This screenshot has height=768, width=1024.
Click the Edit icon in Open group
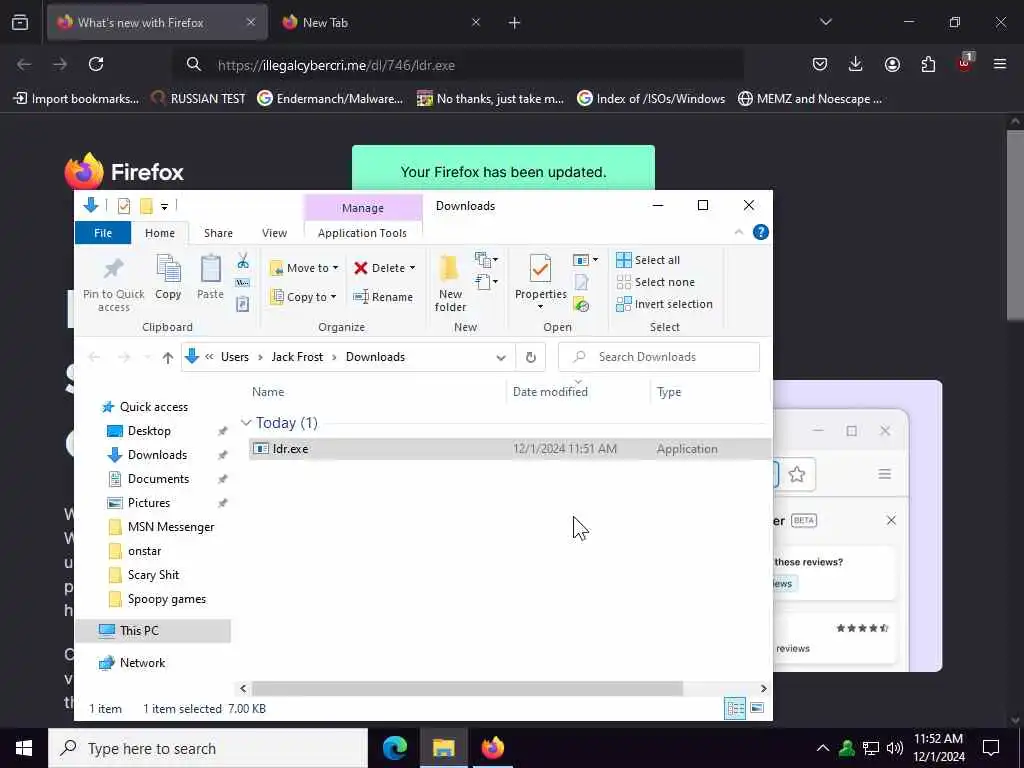(581, 282)
